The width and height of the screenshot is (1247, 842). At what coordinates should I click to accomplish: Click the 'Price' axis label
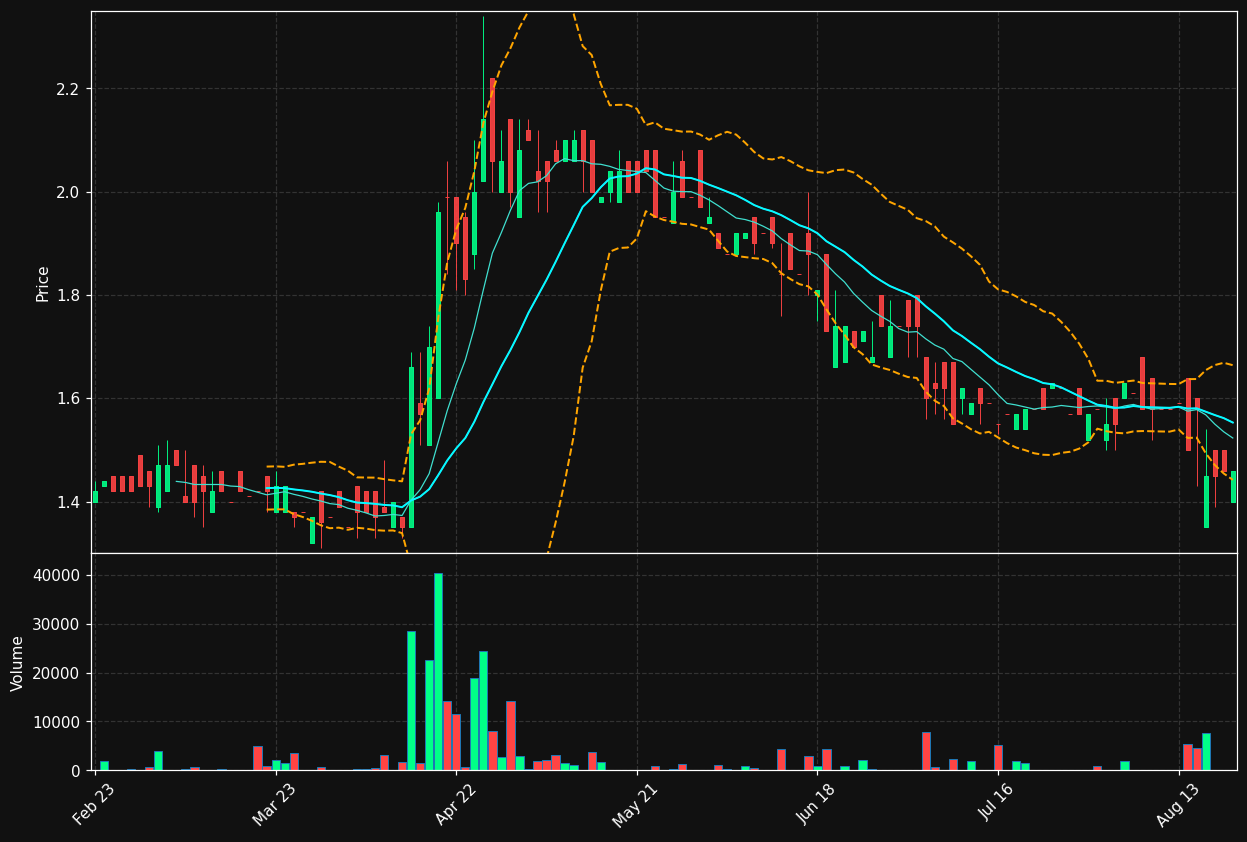43,284
